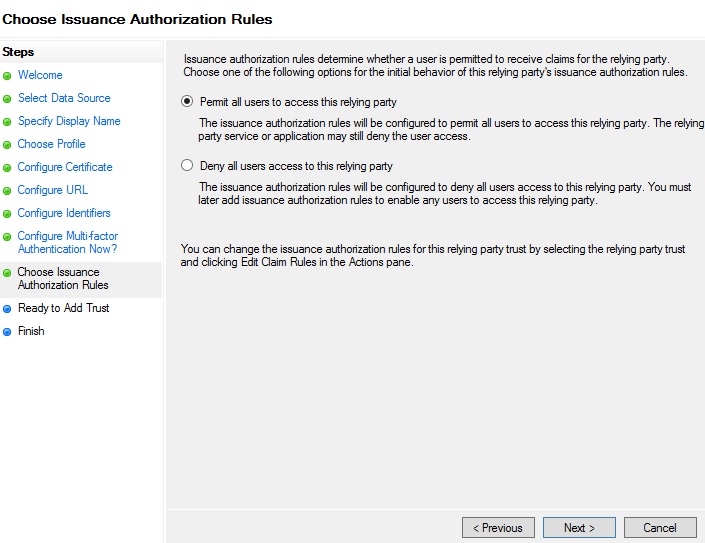This screenshot has height=543, width=705.
Task: Click green status dot next to Select Data Source
Action: coord(8,99)
